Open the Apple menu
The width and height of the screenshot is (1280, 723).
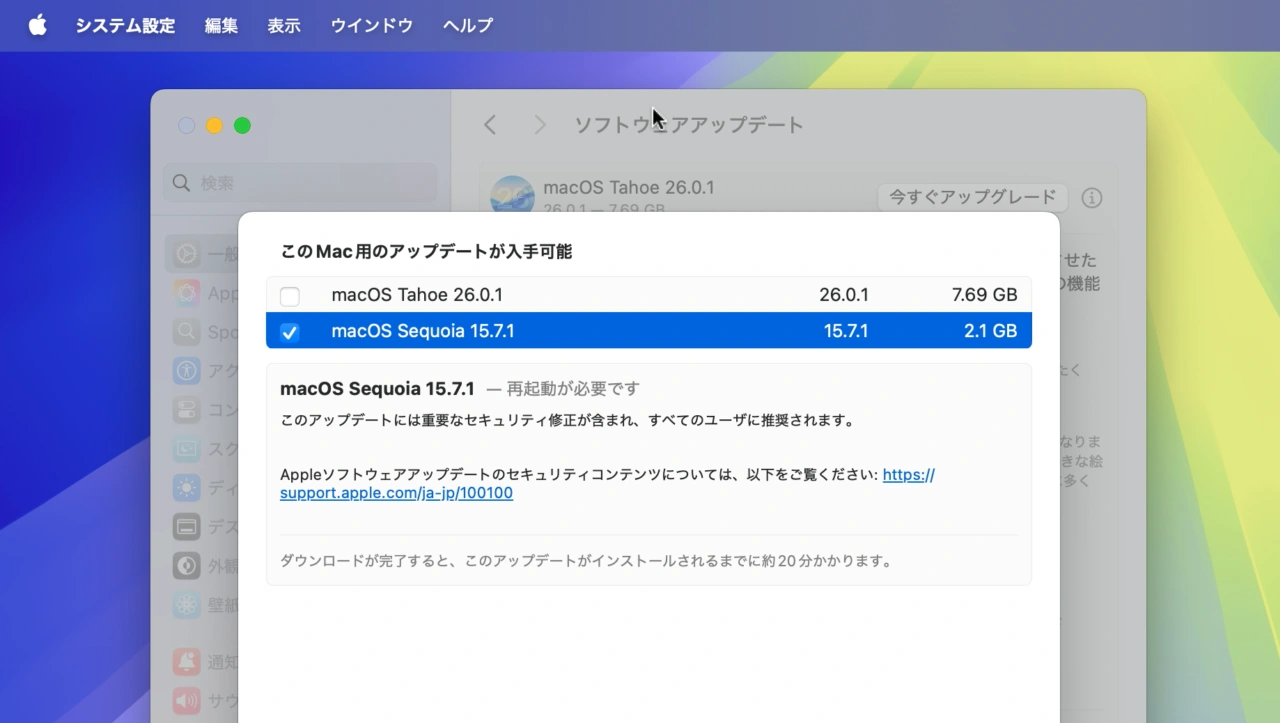coord(36,25)
